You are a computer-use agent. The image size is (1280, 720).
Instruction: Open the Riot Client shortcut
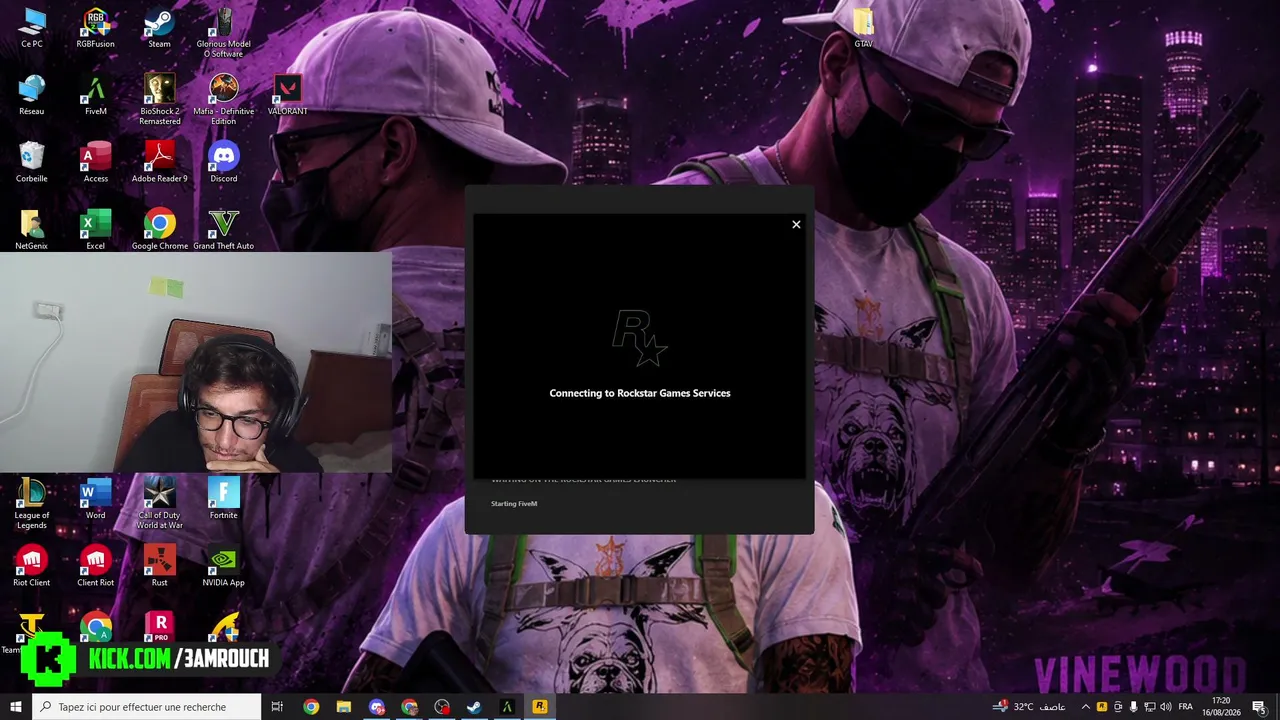32,566
